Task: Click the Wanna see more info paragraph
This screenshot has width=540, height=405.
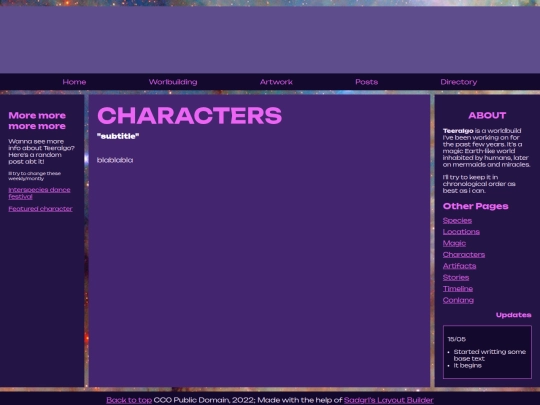Action: tap(41, 152)
